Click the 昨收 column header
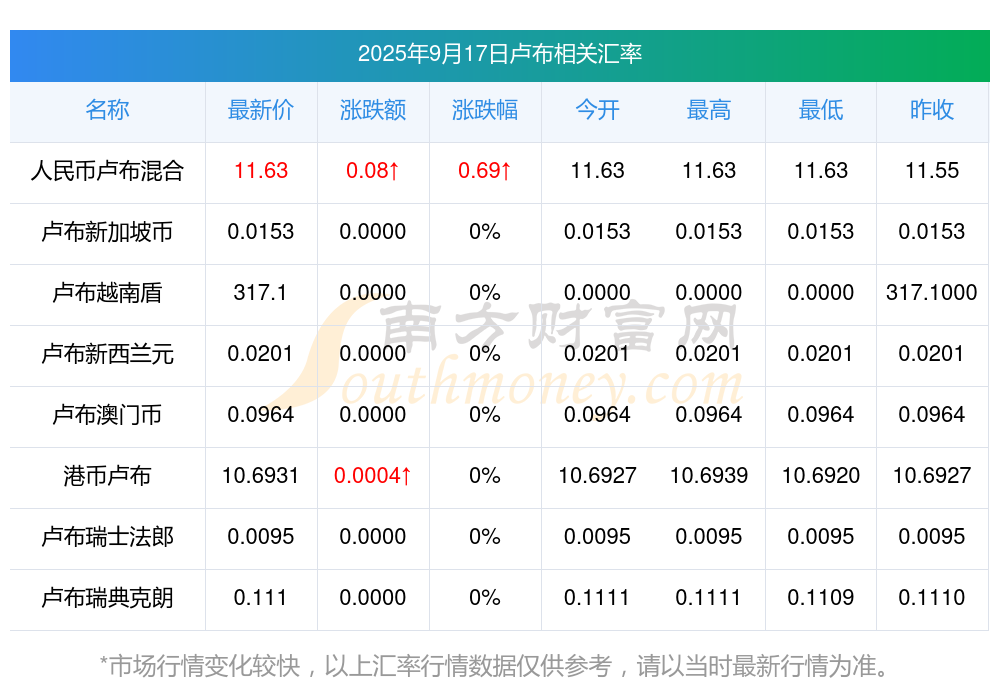Viewport: 1000px width, 698px height. click(x=932, y=110)
